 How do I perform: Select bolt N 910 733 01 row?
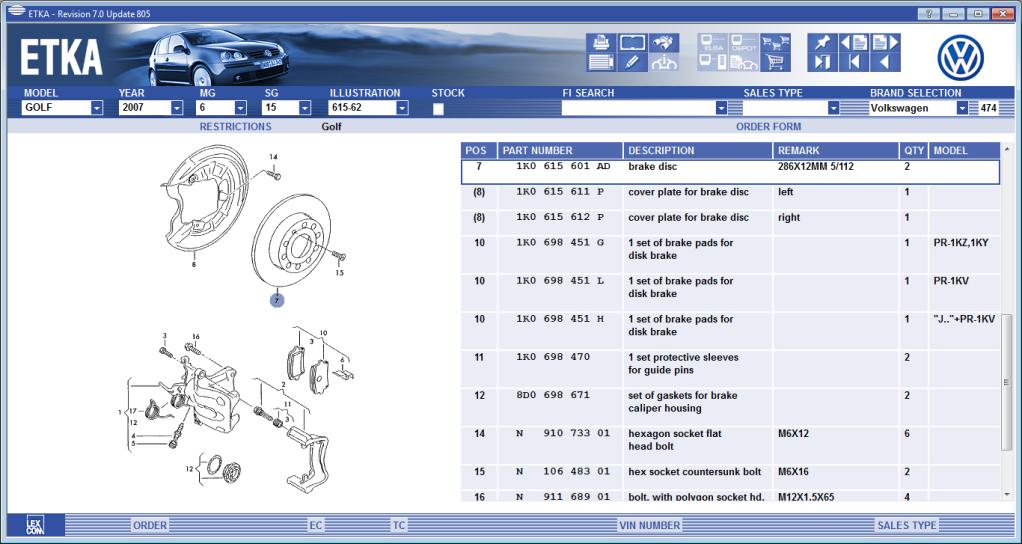730,446
